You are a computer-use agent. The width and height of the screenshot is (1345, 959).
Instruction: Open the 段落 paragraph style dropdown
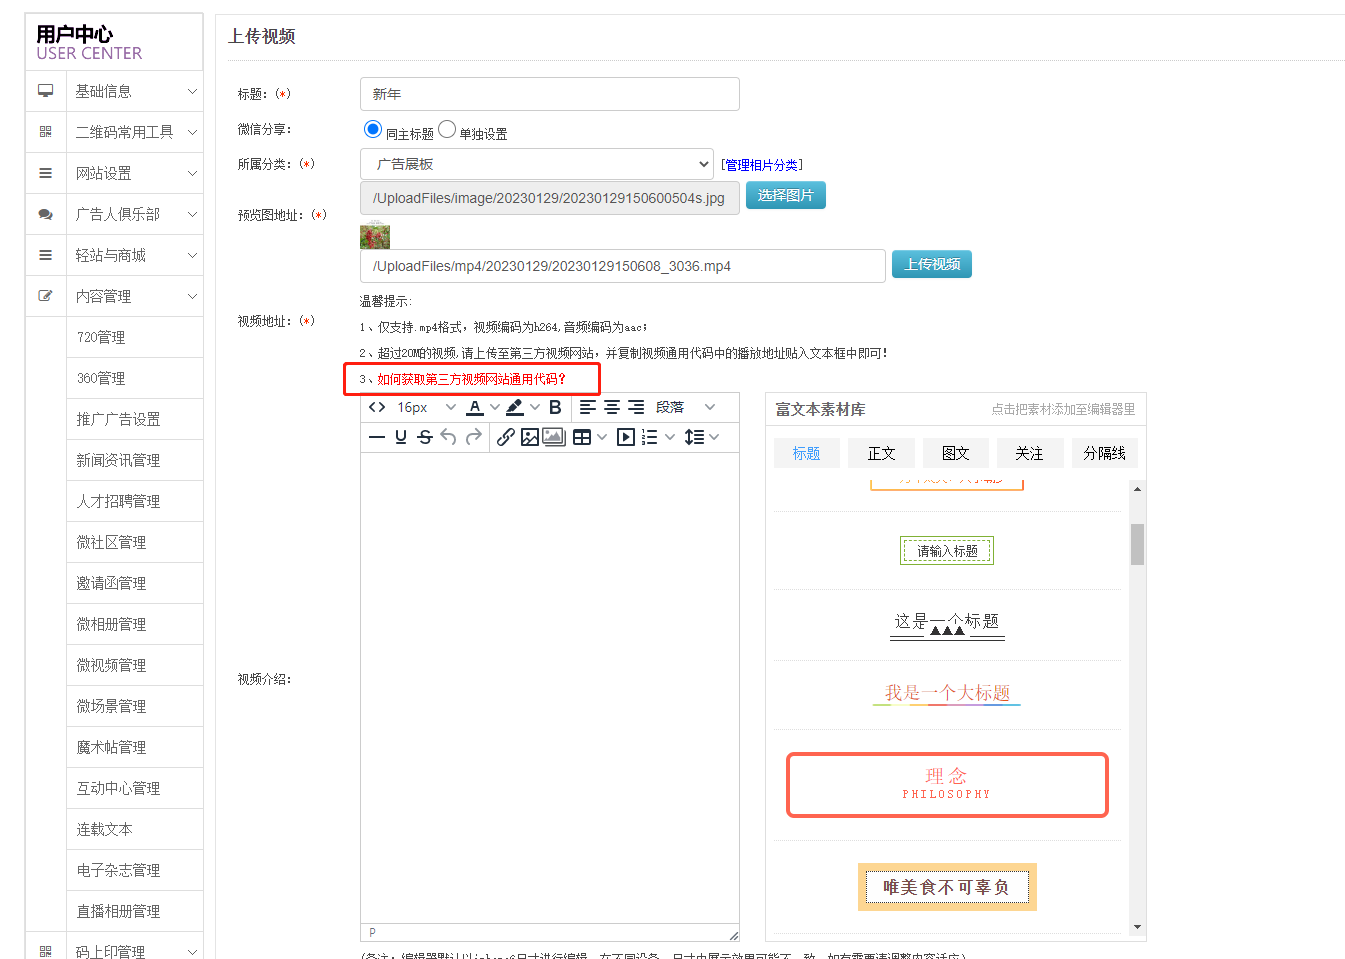[685, 407]
